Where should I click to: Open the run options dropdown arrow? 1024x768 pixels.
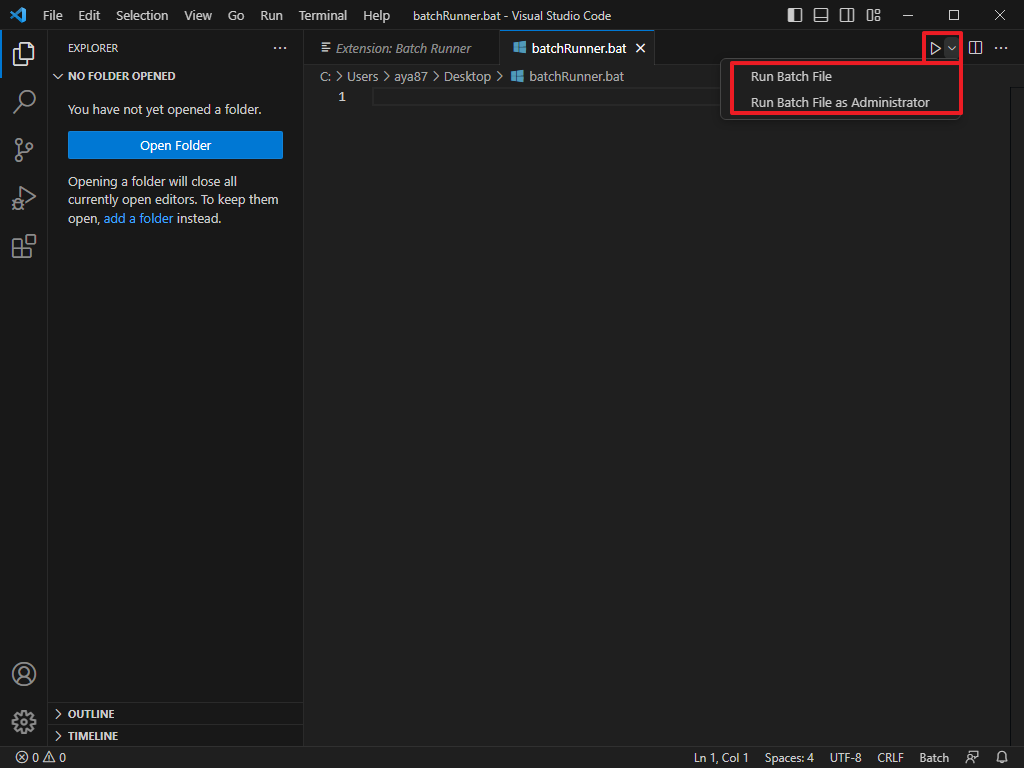point(952,48)
